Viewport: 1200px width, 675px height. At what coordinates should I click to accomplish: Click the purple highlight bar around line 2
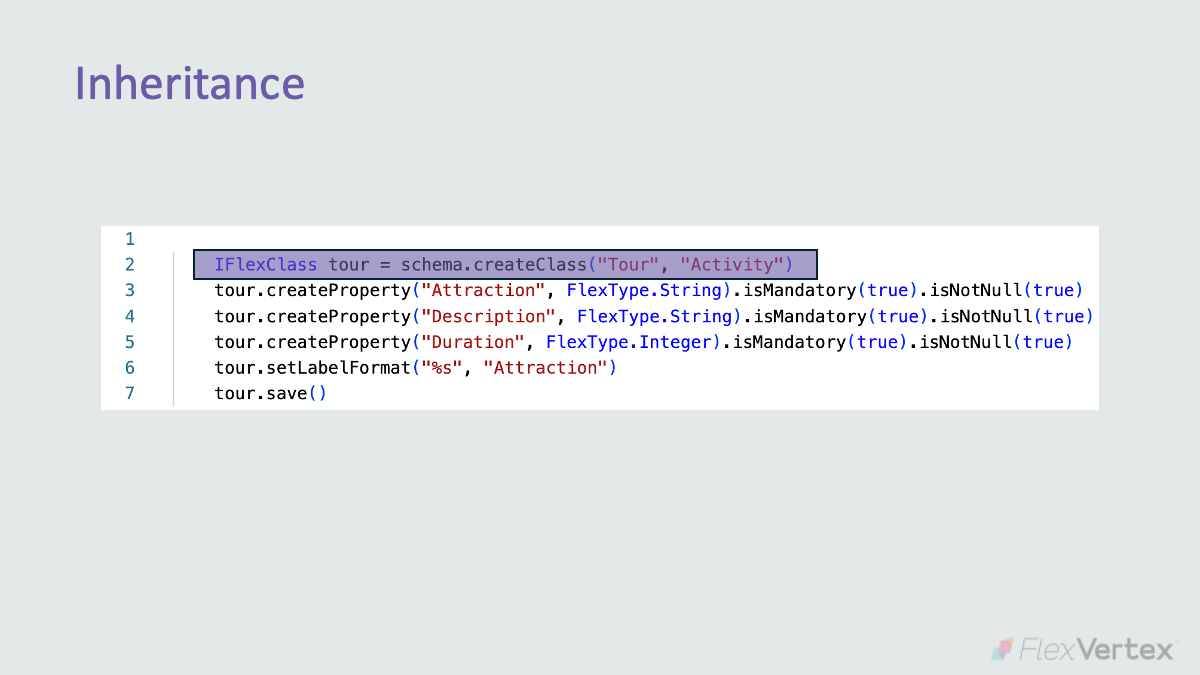coord(505,264)
